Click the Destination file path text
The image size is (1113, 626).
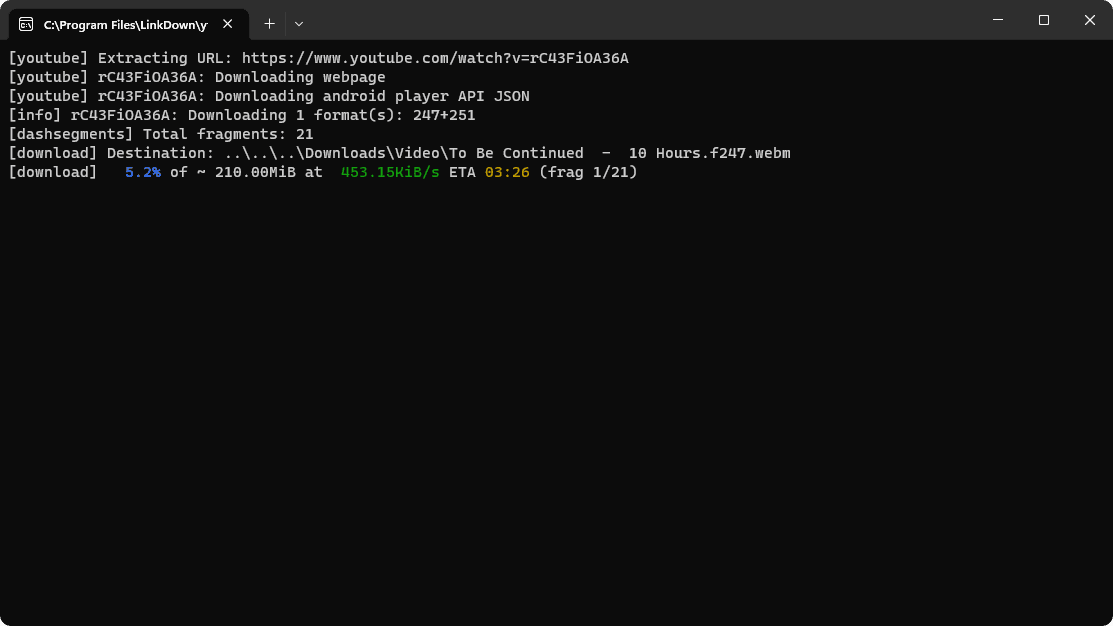pyautogui.click(x=507, y=154)
